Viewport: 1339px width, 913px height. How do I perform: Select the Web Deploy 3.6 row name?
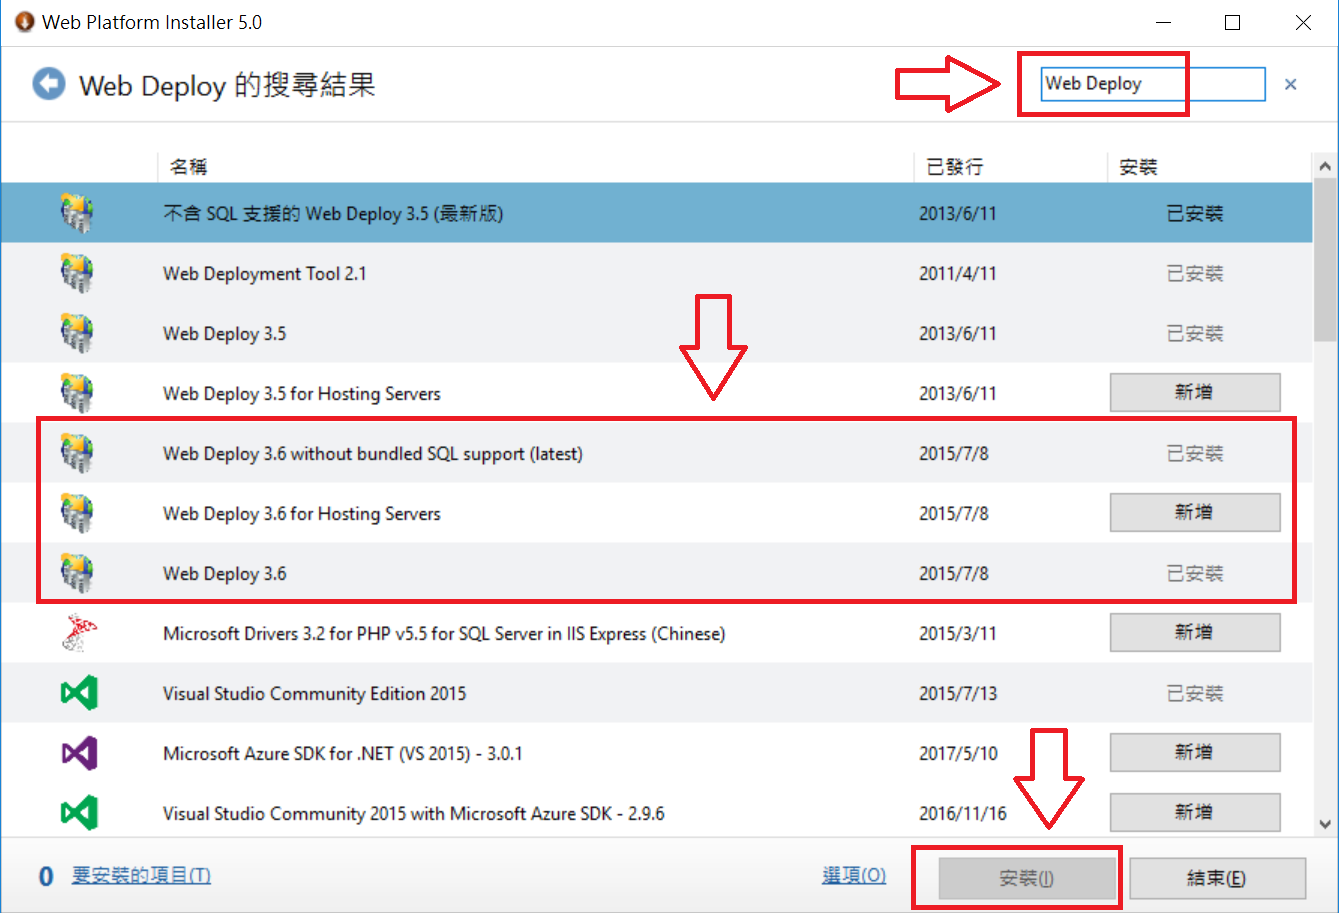coord(224,573)
